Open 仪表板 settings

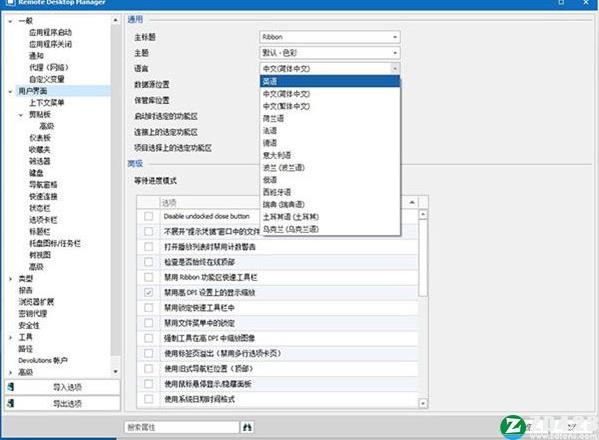(x=40, y=138)
